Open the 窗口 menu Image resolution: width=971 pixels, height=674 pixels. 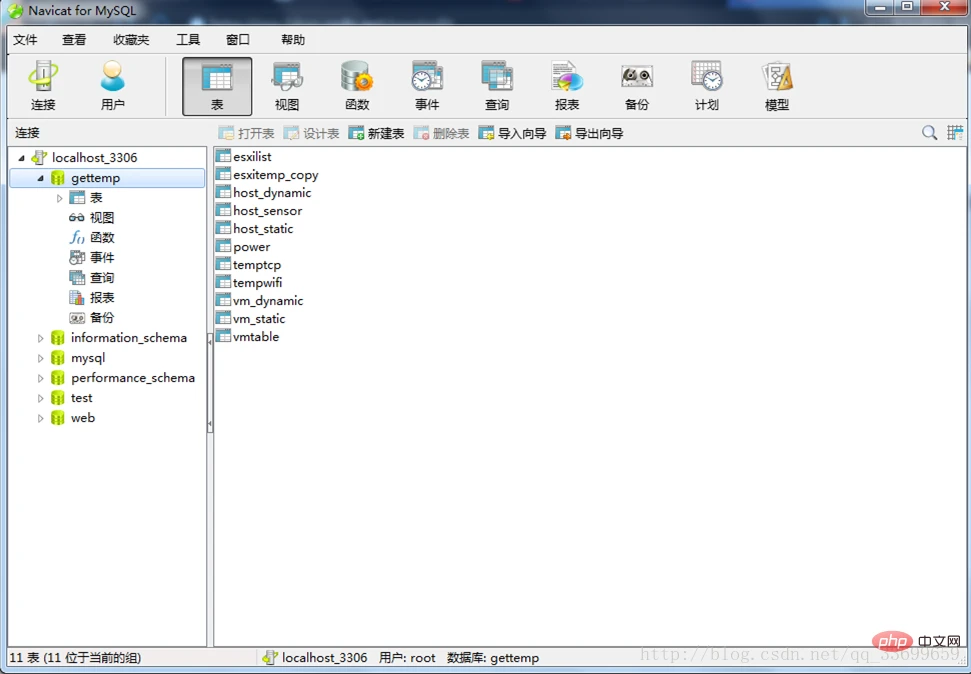tap(238, 40)
